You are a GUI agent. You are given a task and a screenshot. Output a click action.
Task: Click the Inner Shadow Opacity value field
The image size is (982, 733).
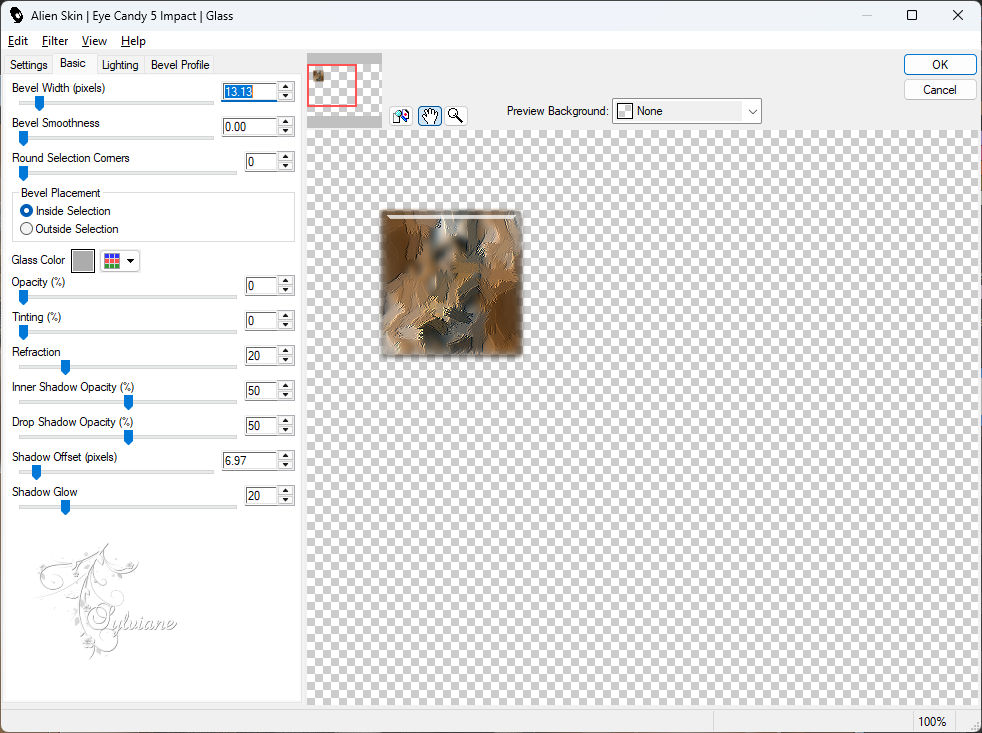coord(261,391)
